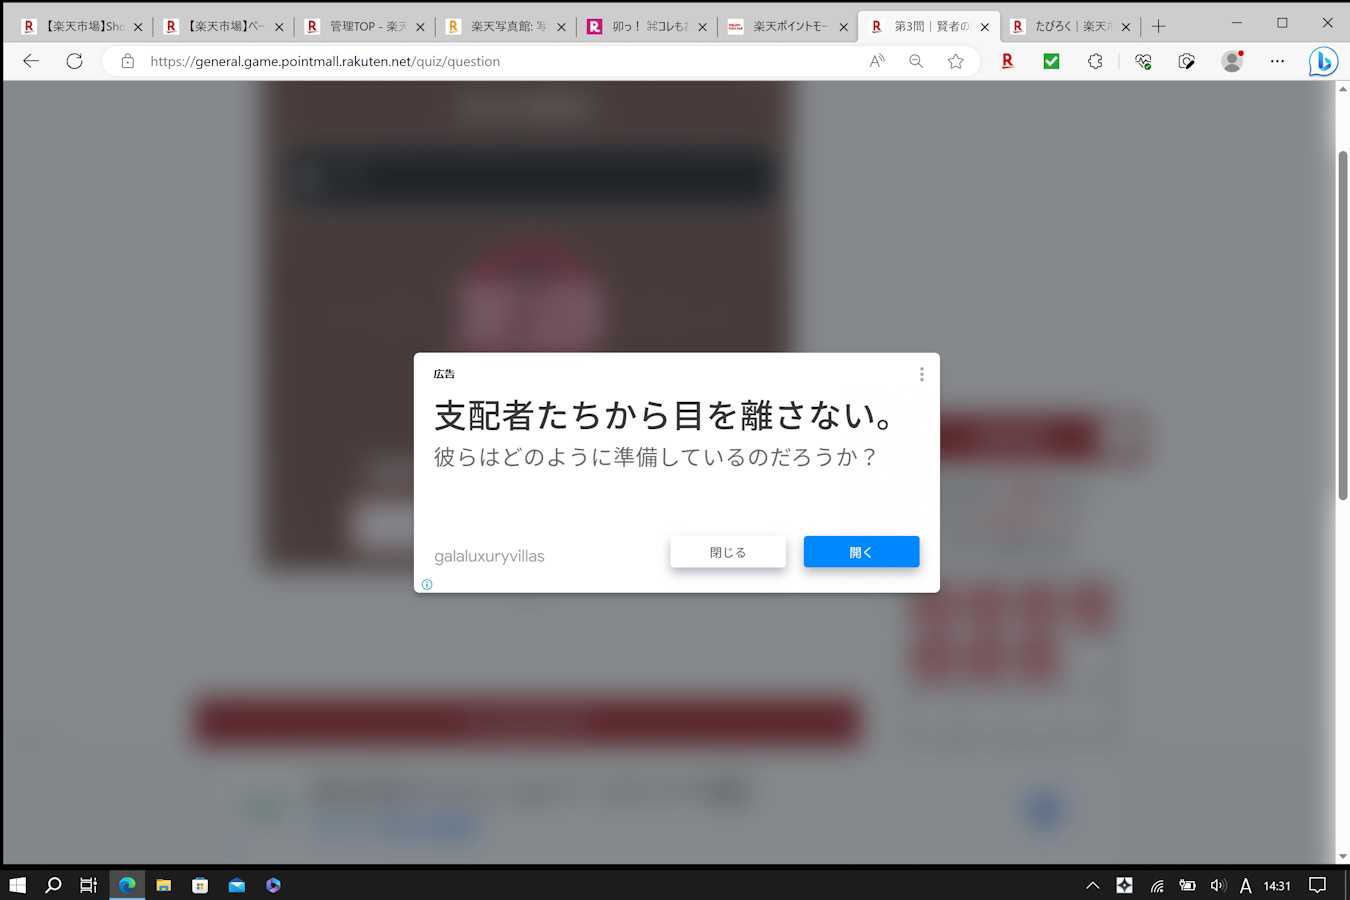Close the 管理TOP tab
The width and height of the screenshot is (1350, 900).
click(420, 27)
